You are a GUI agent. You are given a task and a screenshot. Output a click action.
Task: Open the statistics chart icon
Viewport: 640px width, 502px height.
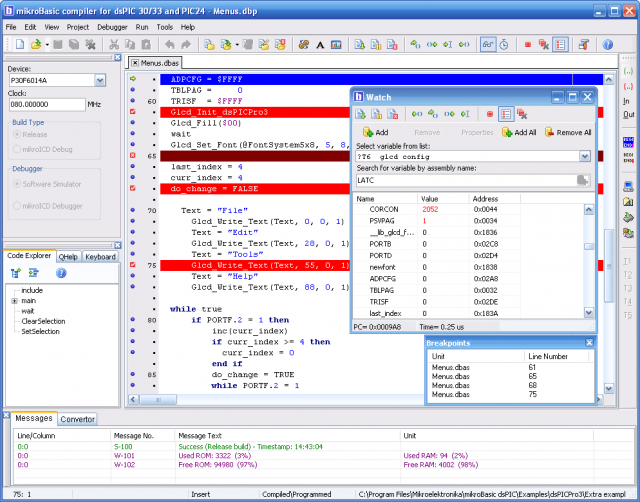(x=336, y=44)
